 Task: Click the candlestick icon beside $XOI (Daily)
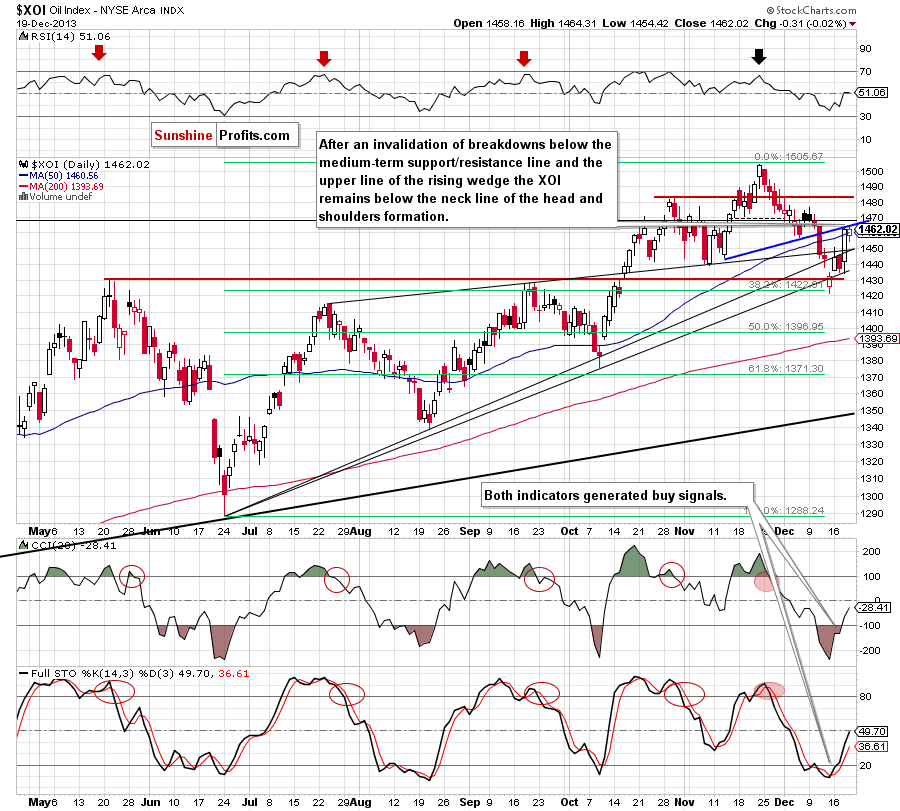click(x=24, y=164)
